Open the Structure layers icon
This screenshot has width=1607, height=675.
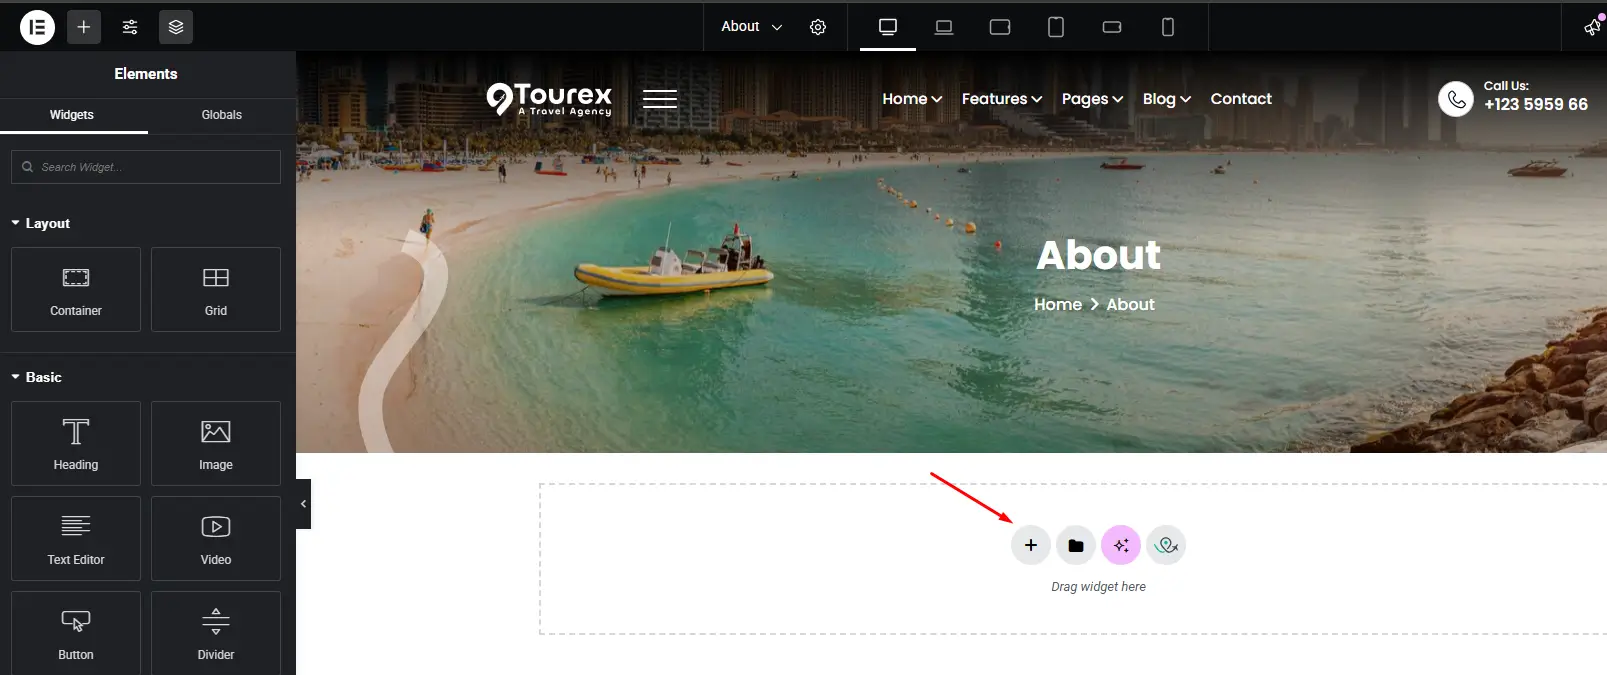pyautogui.click(x=176, y=27)
